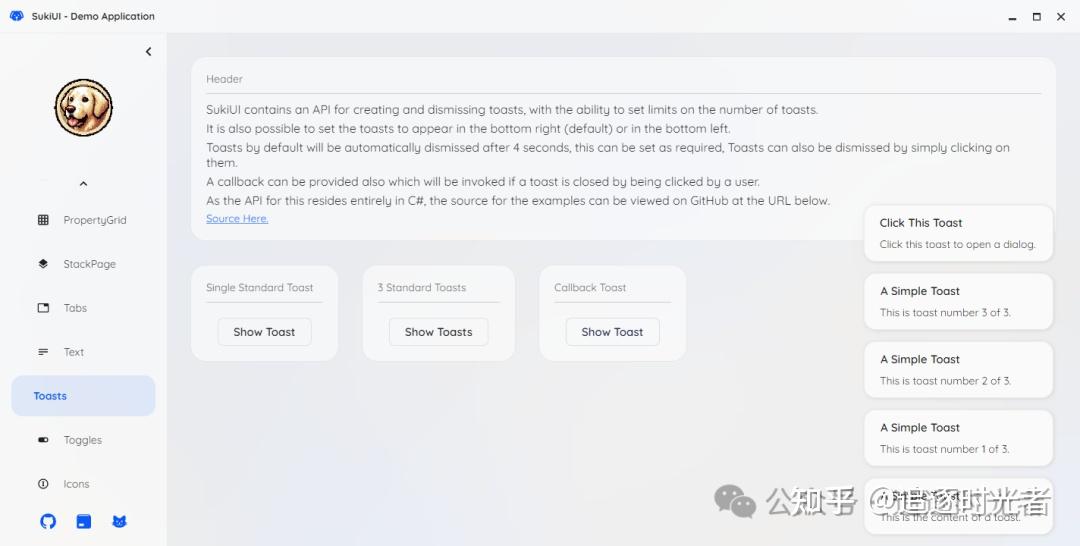Viewport: 1080px width, 546px height.
Task: Maximize the SukiUI window
Action: (x=1037, y=17)
